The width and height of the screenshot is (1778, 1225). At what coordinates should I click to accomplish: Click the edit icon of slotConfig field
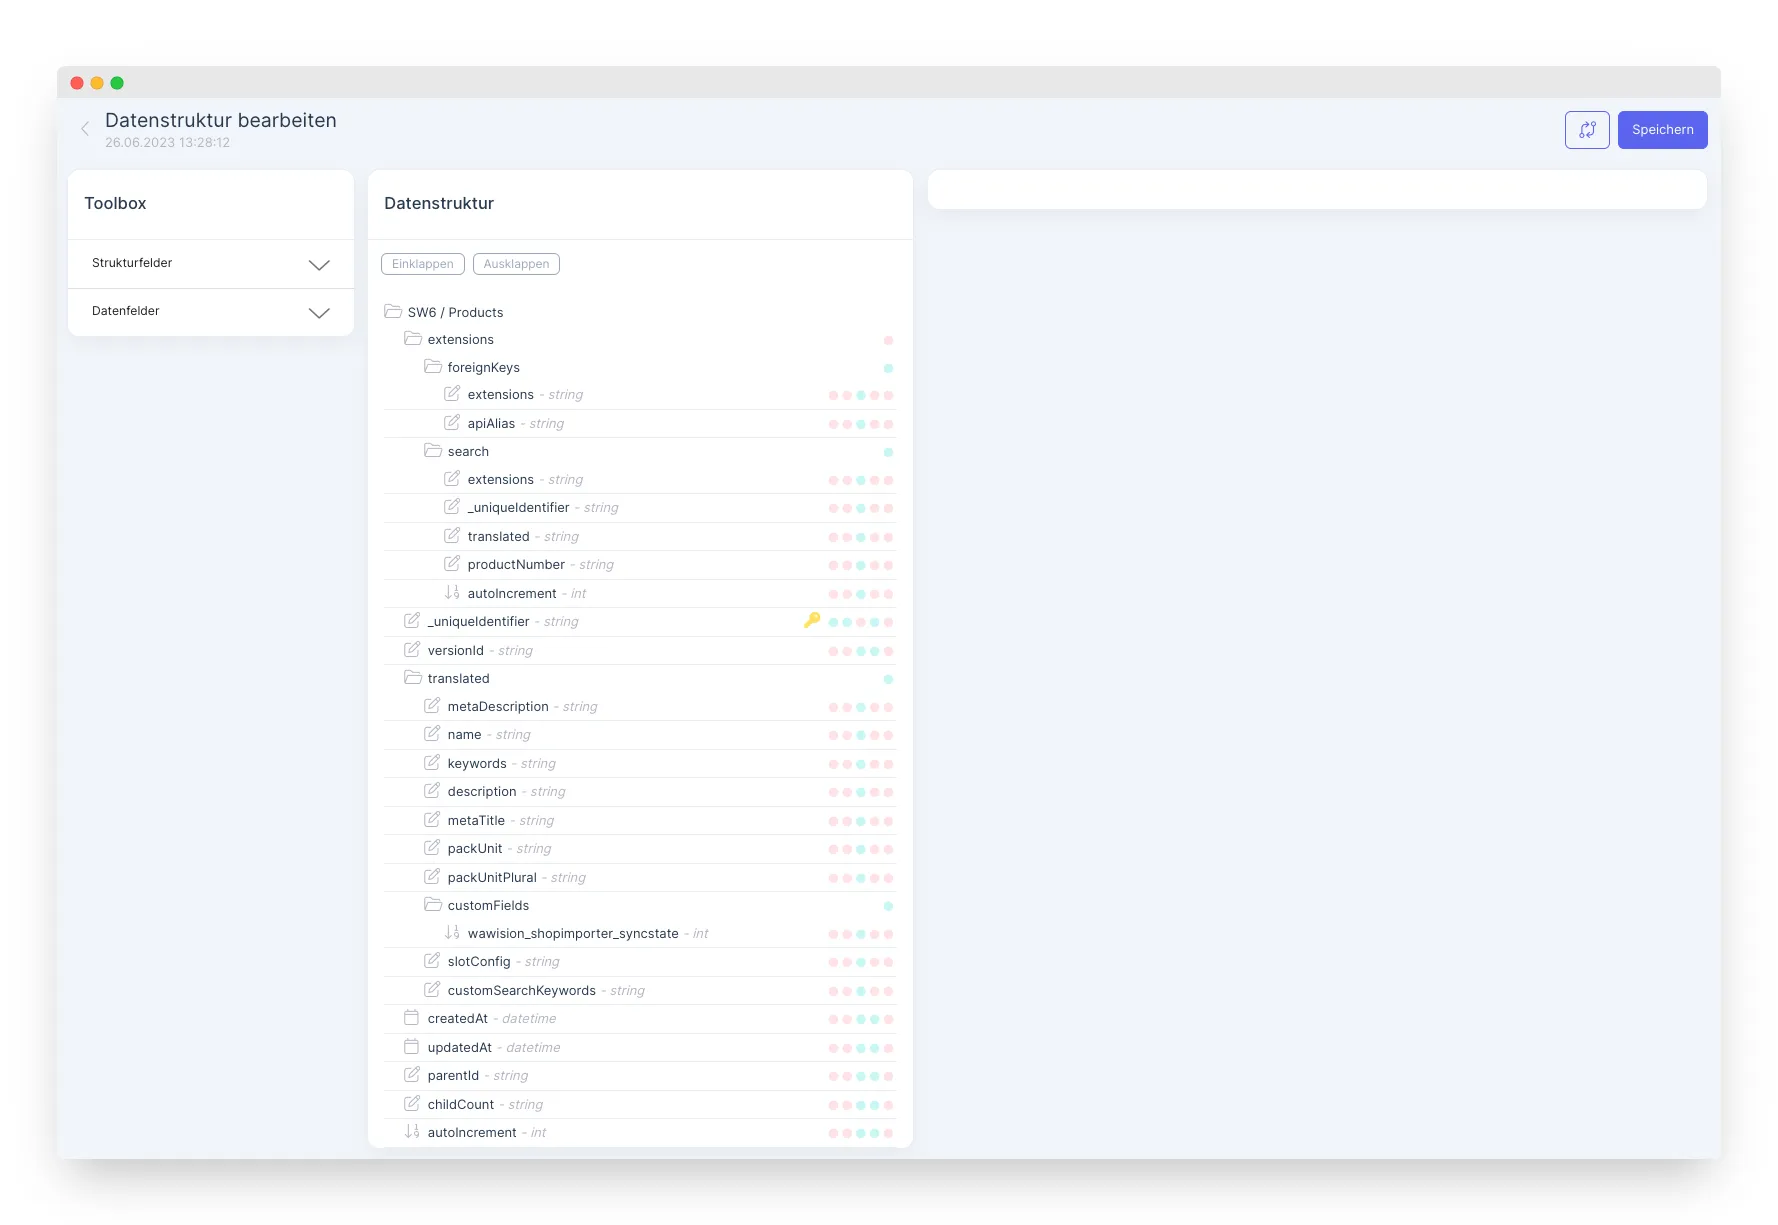432,961
